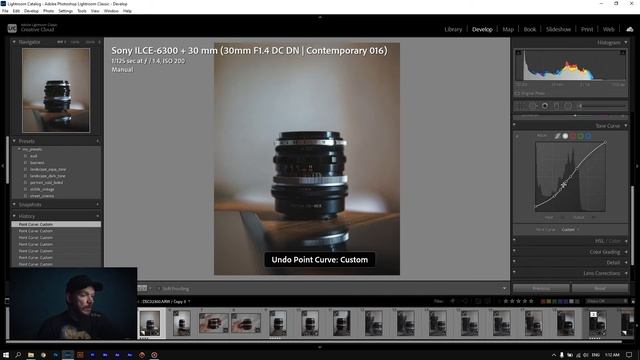Image resolution: width=640 pixels, height=360 pixels.
Task: Enable the Soft Proofing checkbox
Action: click(159, 289)
